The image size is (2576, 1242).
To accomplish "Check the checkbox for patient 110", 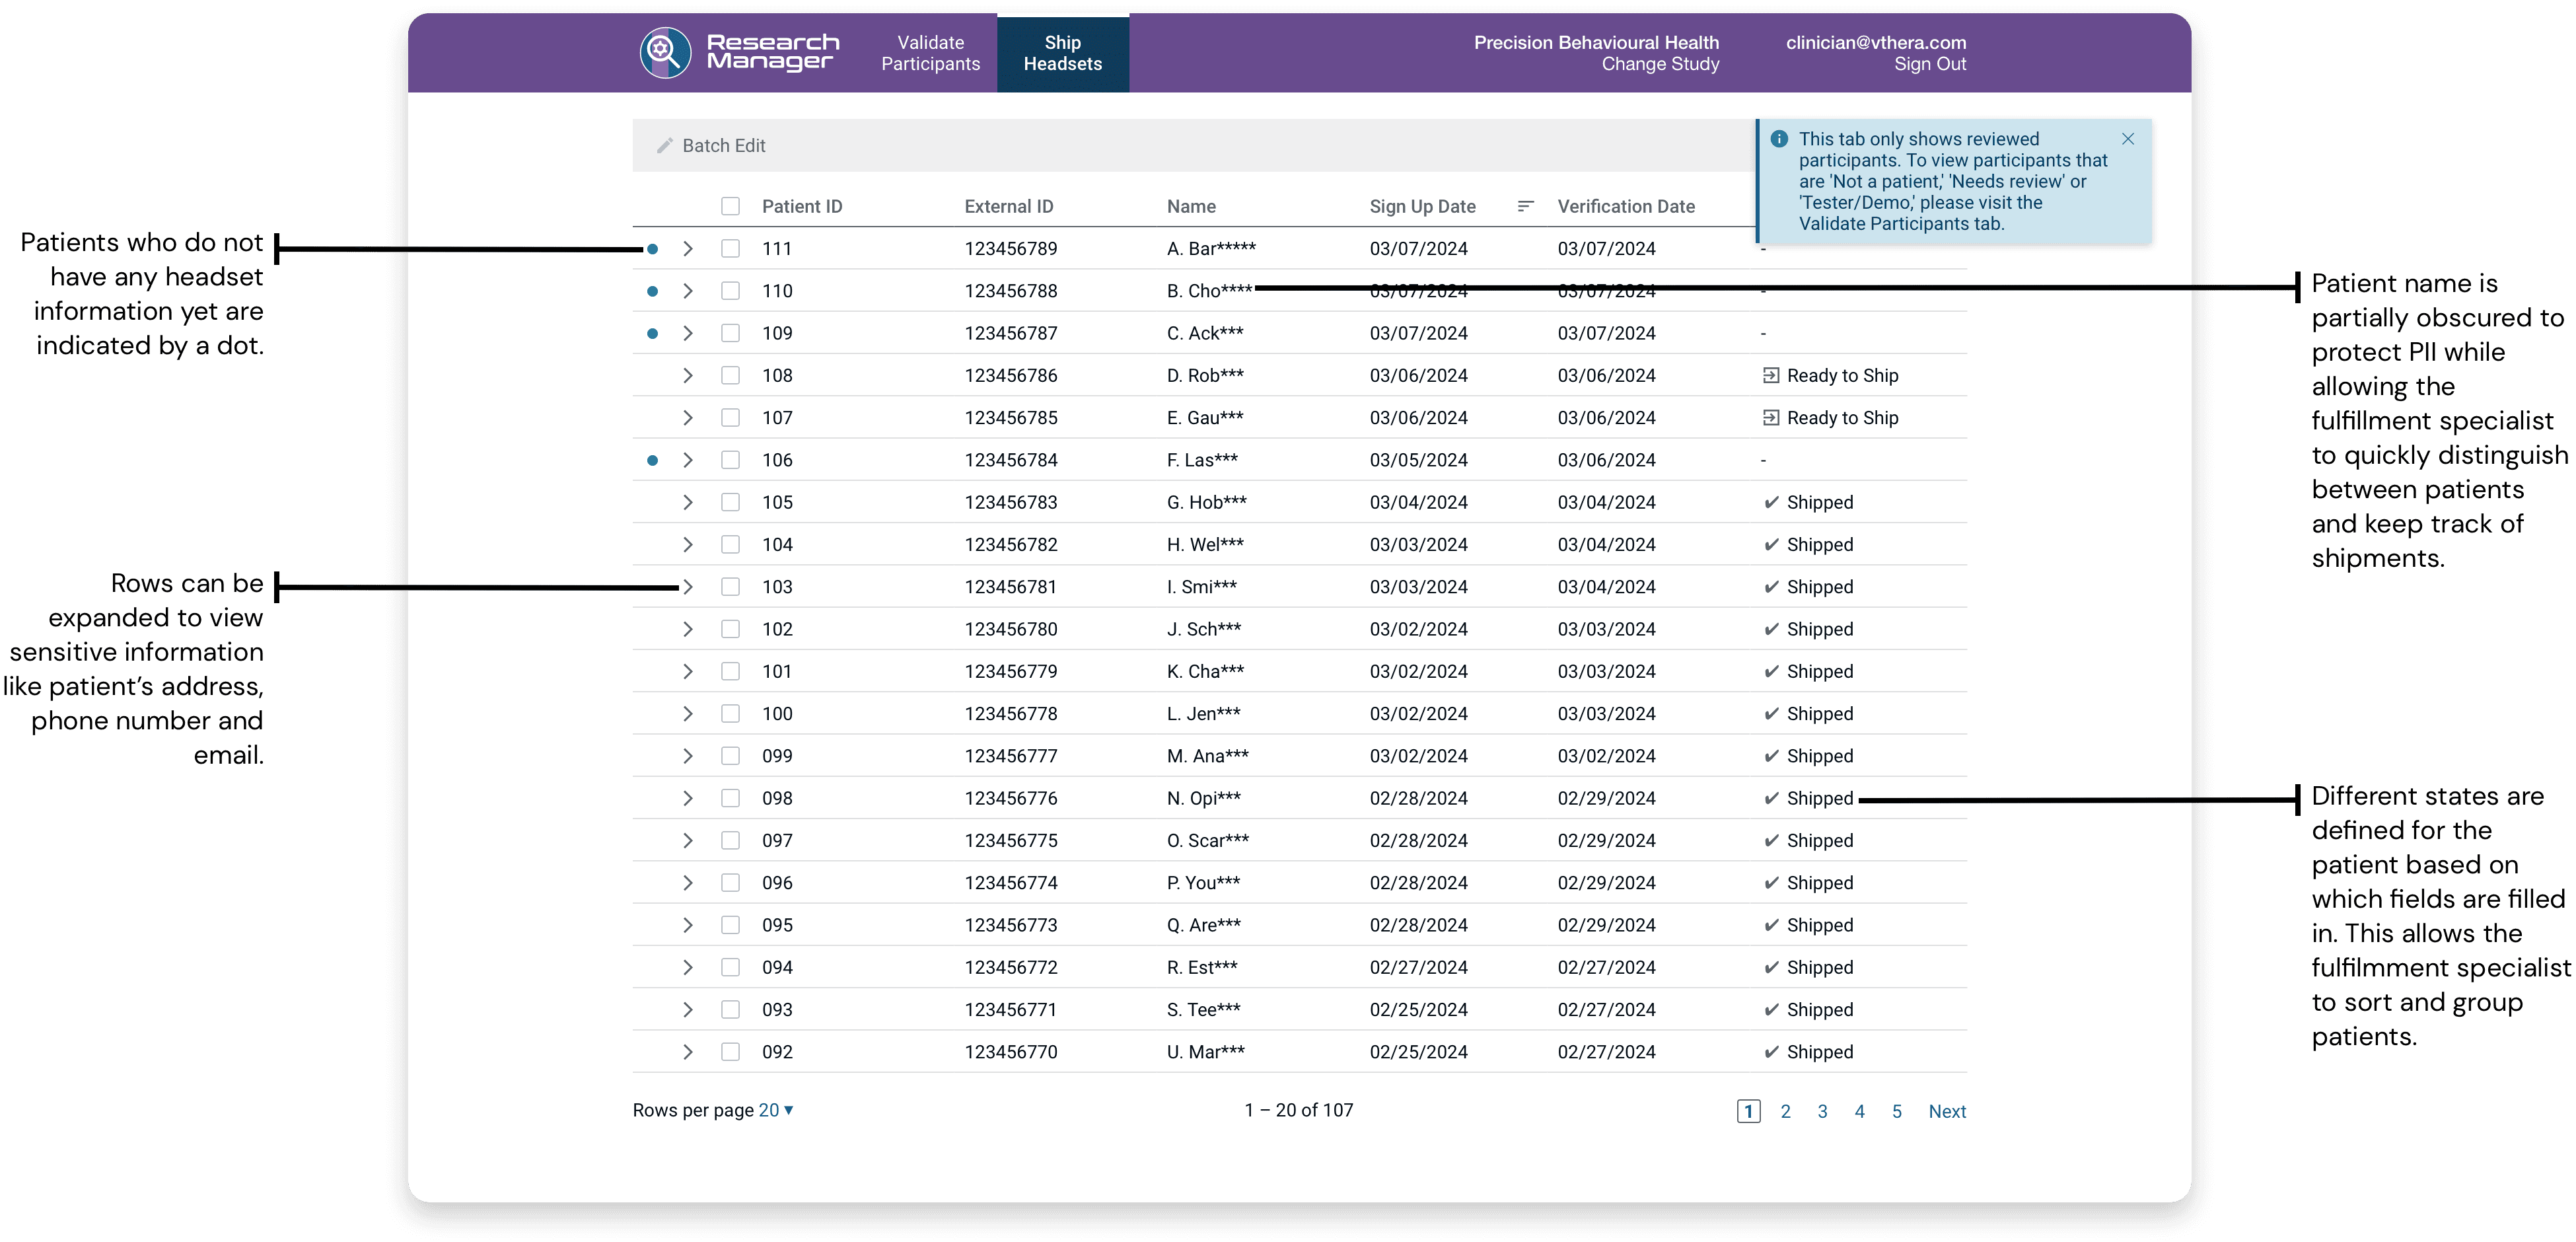I will (x=731, y=291).
